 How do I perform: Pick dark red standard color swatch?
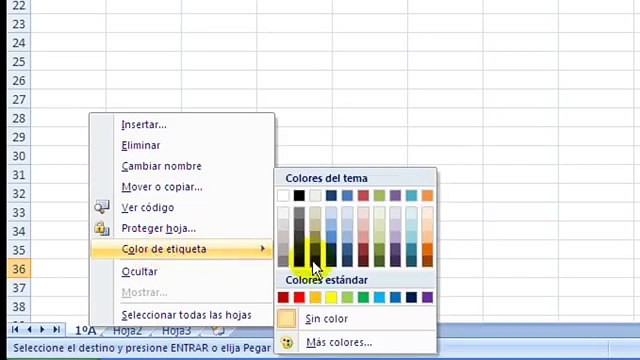pos(283,297)
